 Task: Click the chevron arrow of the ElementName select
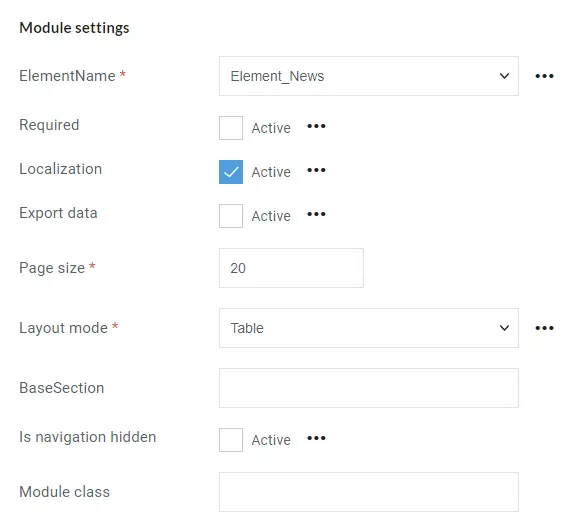point(504,76)
